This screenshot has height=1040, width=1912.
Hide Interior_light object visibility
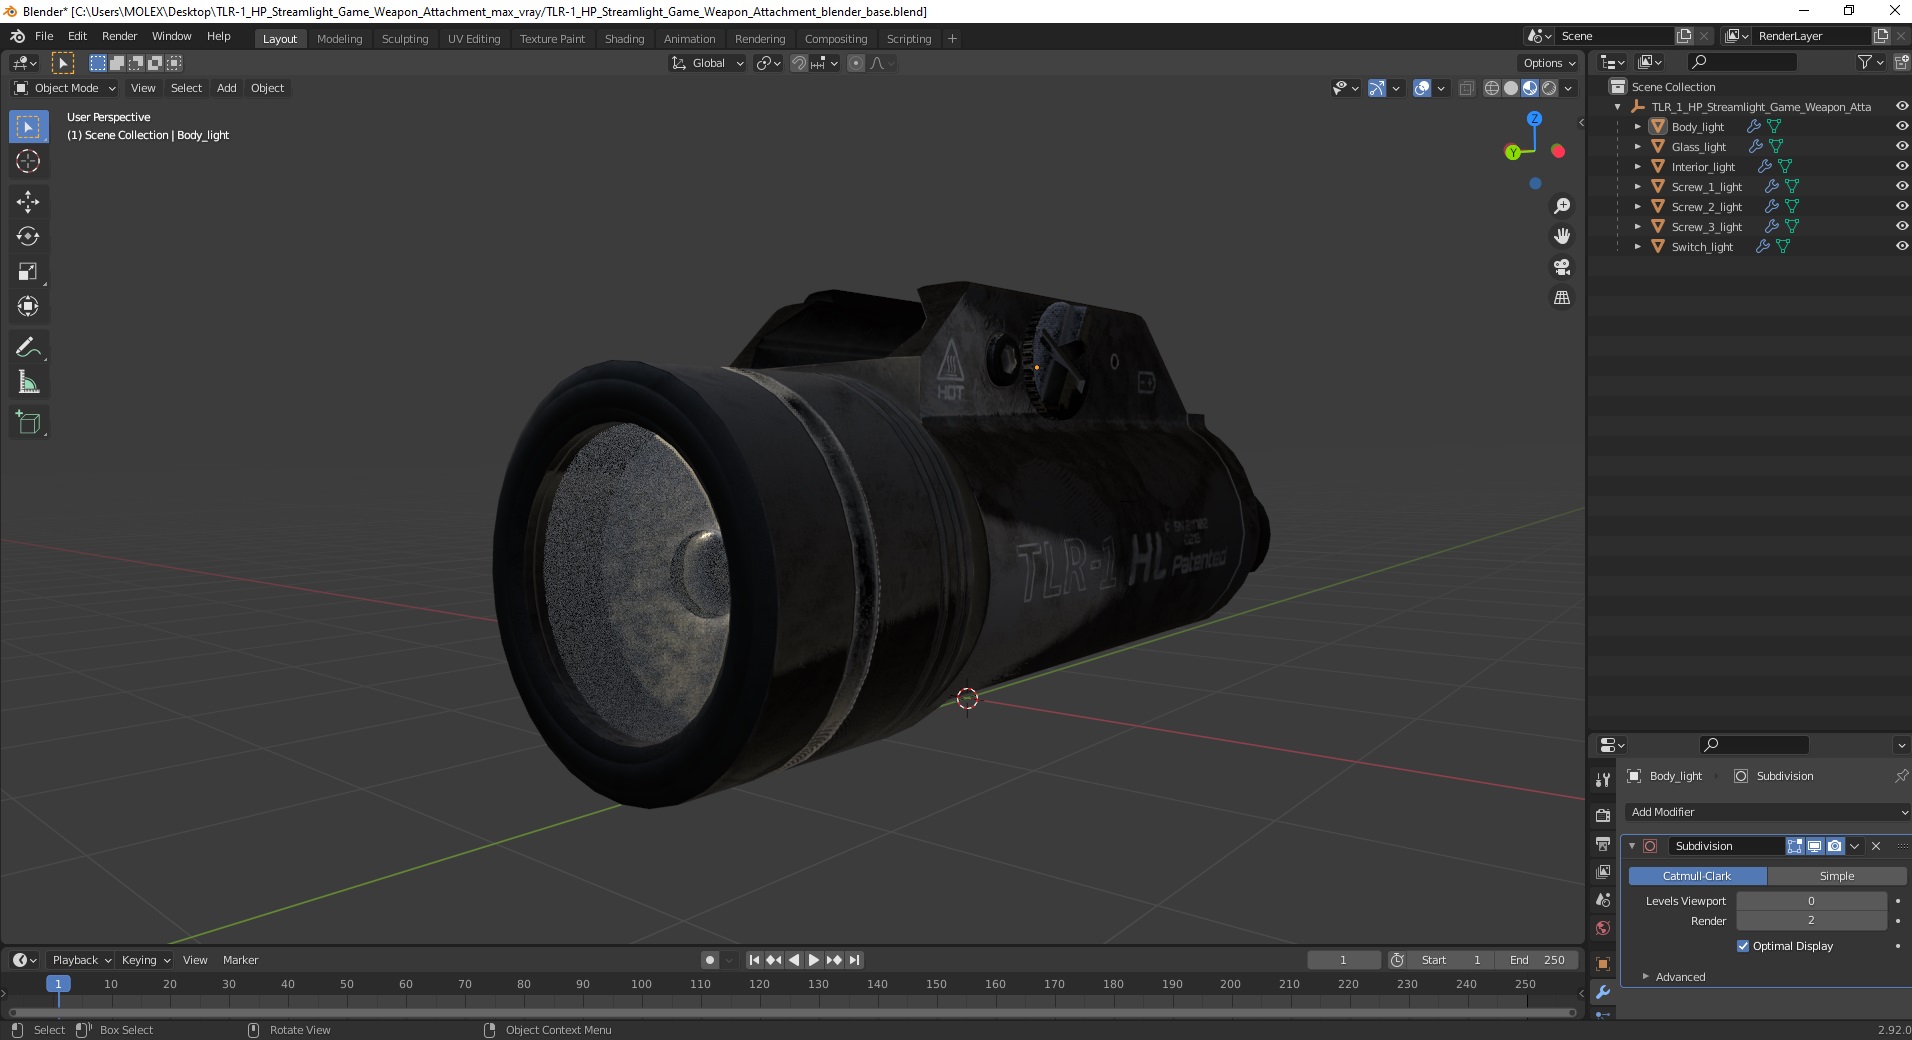[1901, 167]
